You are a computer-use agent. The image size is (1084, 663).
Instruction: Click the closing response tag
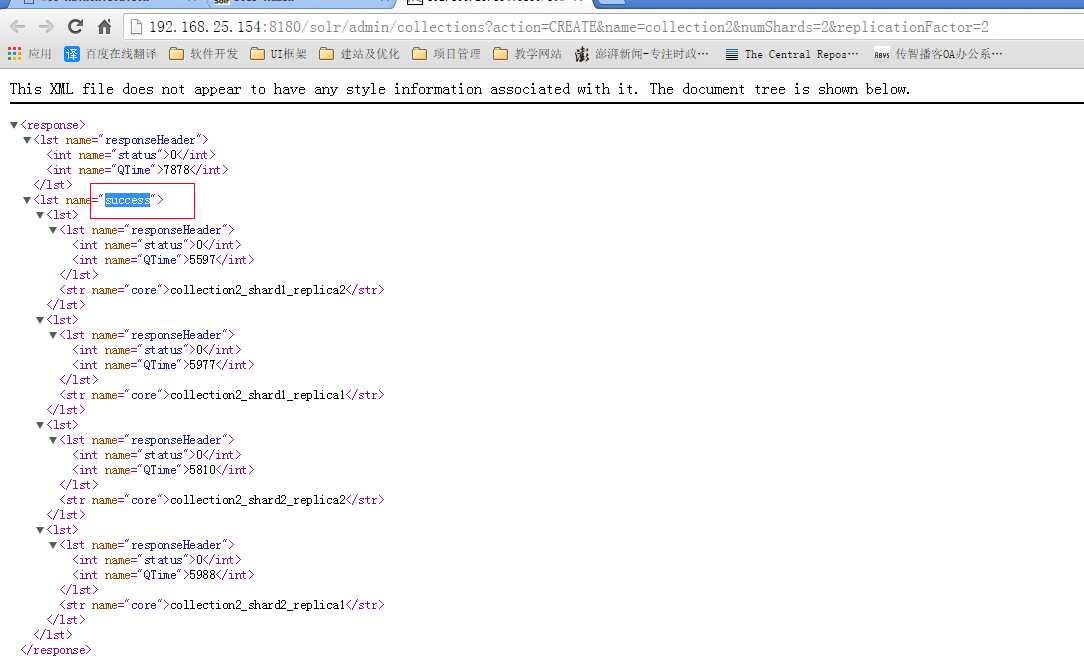[56, 651]
